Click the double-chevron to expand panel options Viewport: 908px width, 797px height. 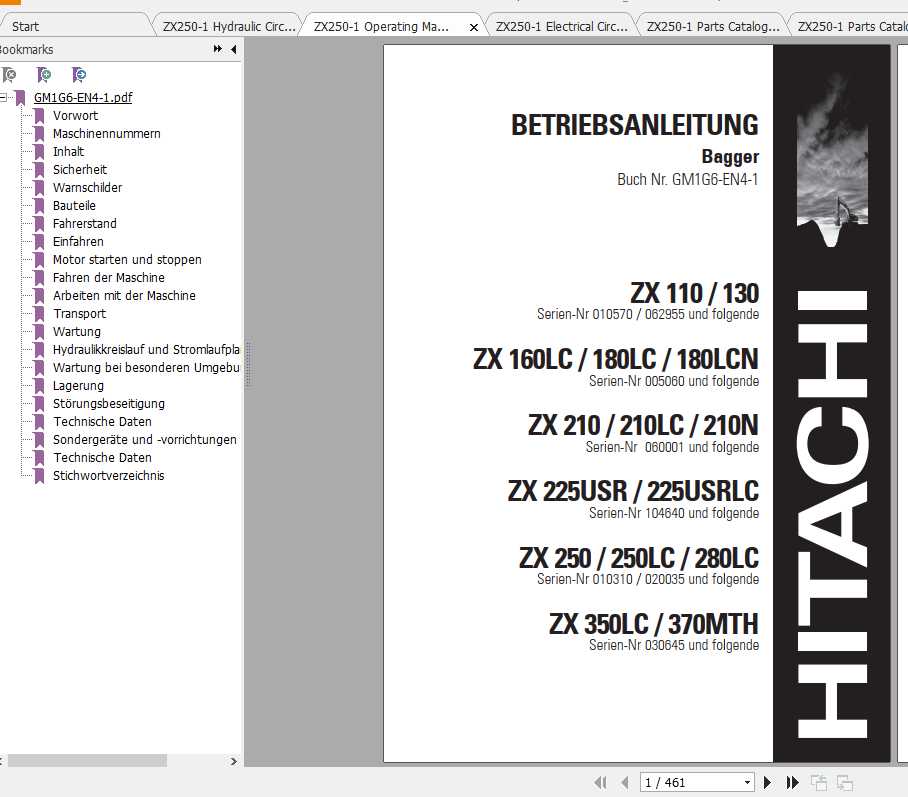pyautogui.click(x=217, y=48)
